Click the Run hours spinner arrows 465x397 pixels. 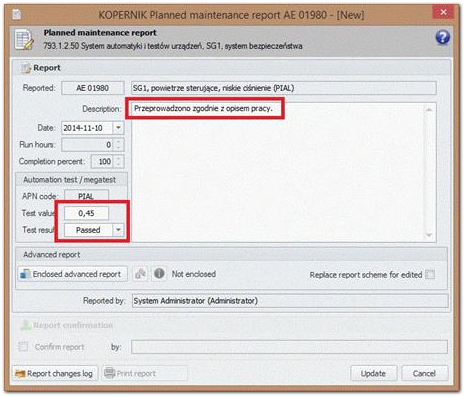click(x=118, y=145)
